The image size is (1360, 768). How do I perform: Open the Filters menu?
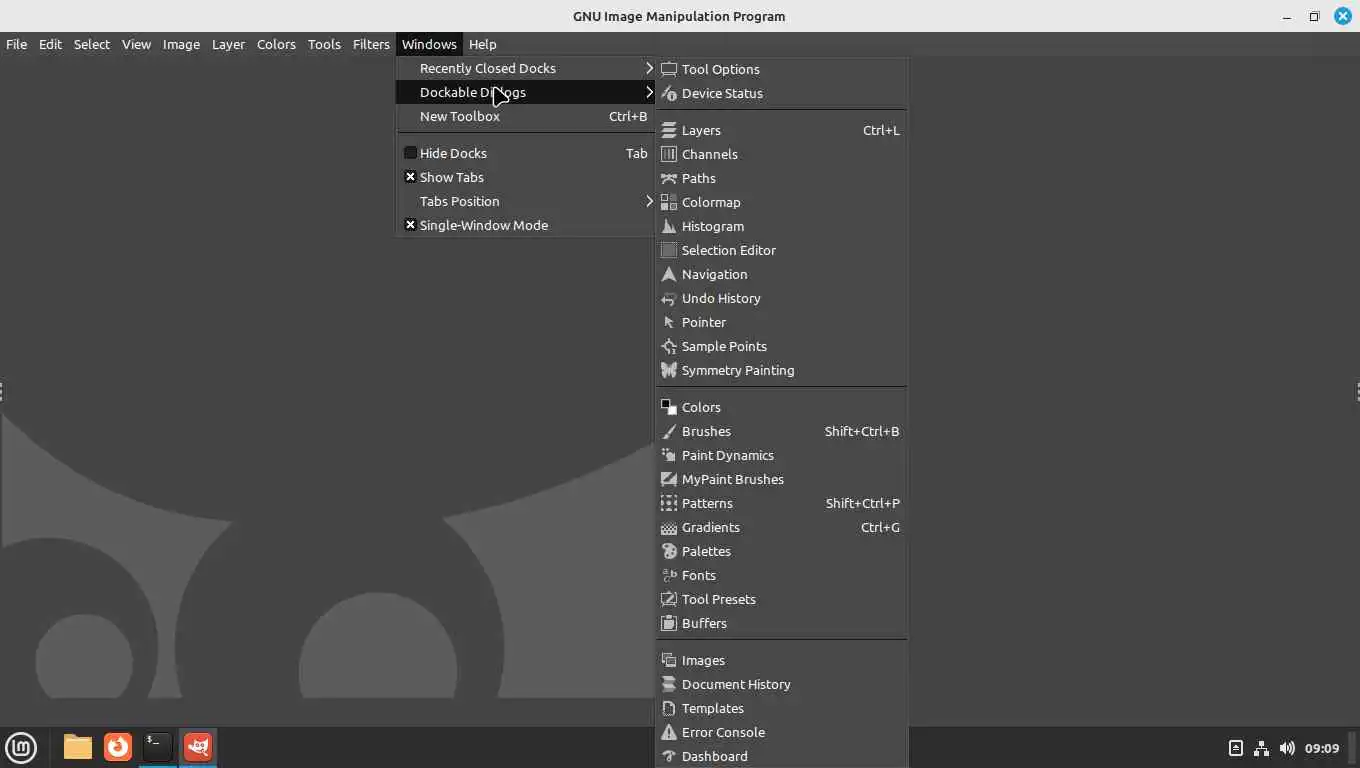[x=371, y=44]
